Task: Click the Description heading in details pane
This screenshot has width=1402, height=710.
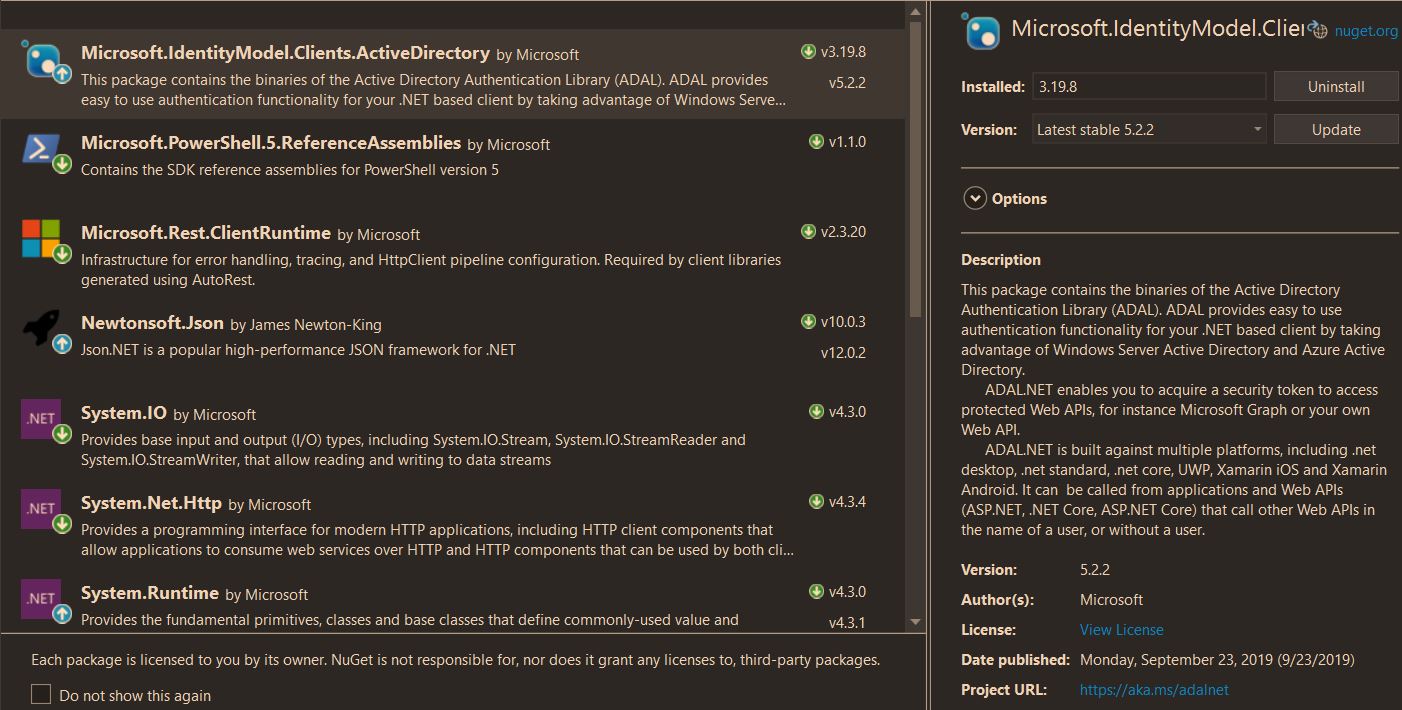Action: [x=1001, y=260]
